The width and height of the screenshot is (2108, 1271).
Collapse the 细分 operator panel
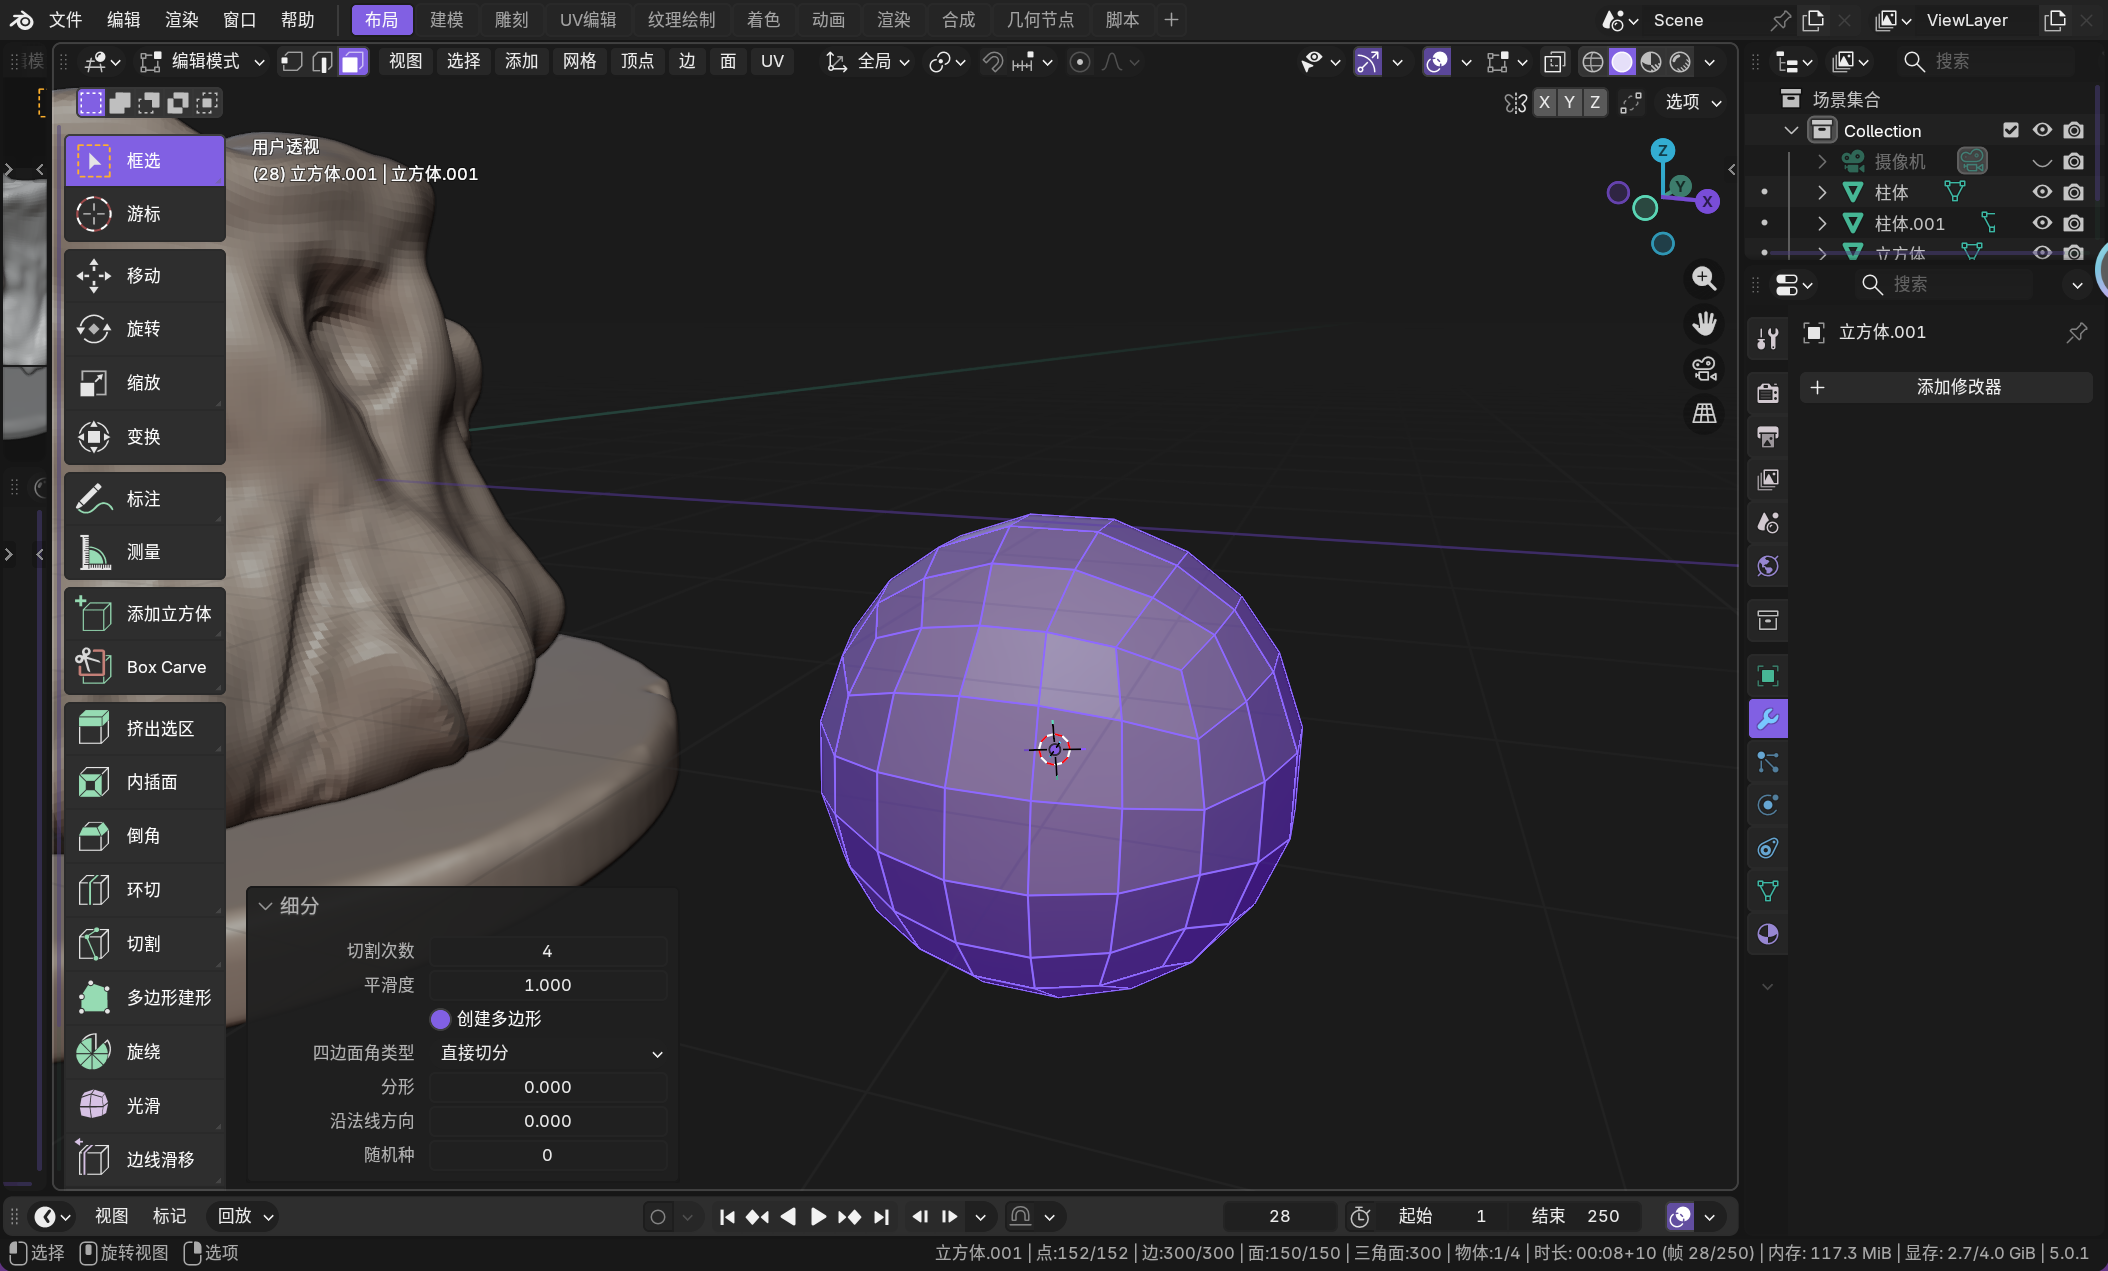pyautogui.click(x=266, y=906)
